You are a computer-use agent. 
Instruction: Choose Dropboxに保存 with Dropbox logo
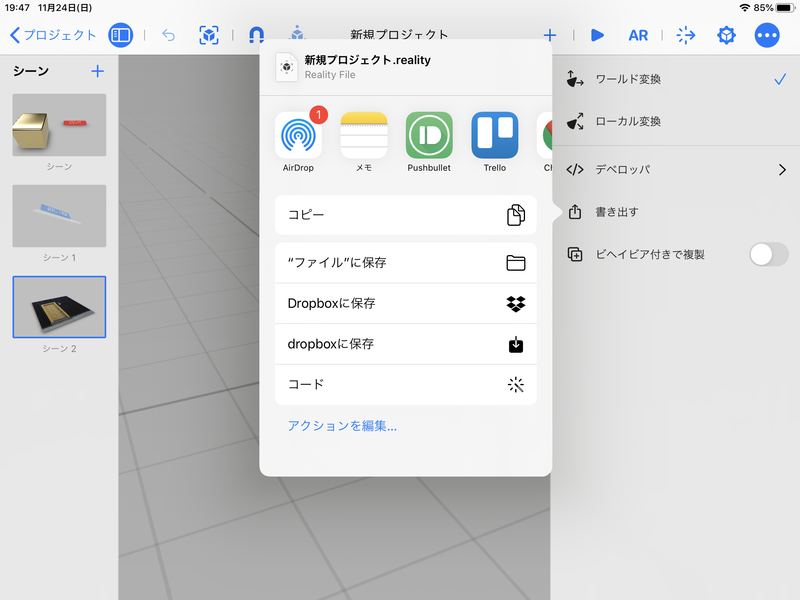(x=406, y=304)
